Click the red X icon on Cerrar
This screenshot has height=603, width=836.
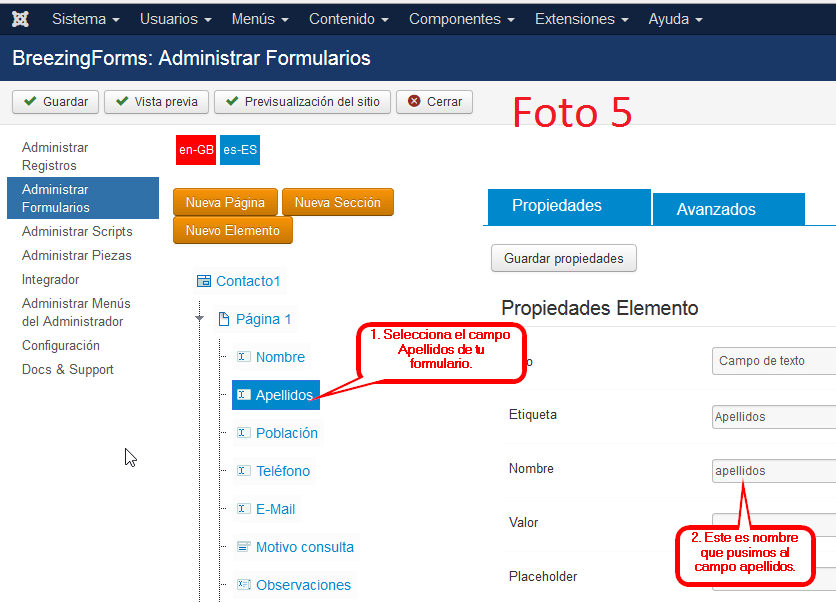click(x=414, y=101)
